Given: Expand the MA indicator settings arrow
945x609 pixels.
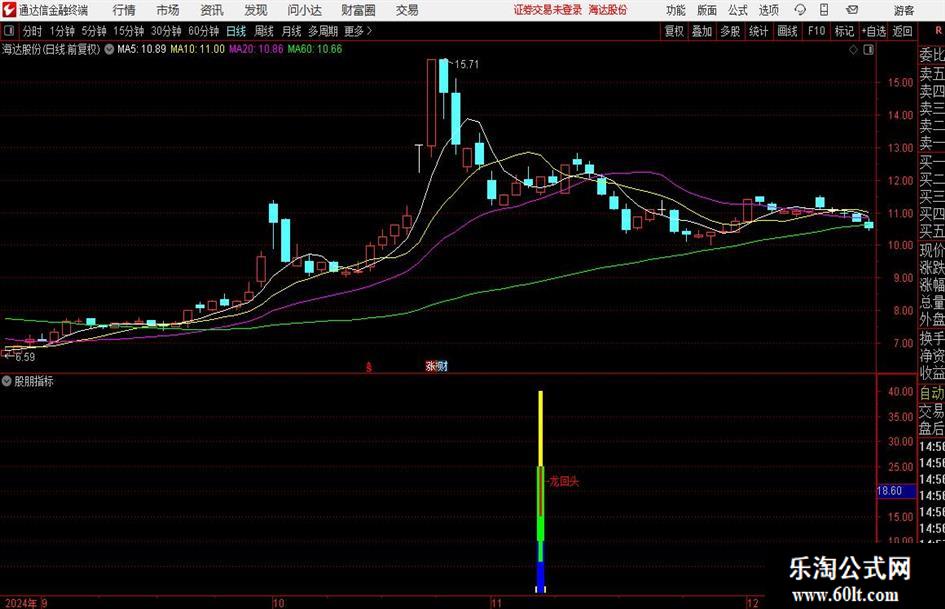Looking at the screenshot, I should pos(109,49).
